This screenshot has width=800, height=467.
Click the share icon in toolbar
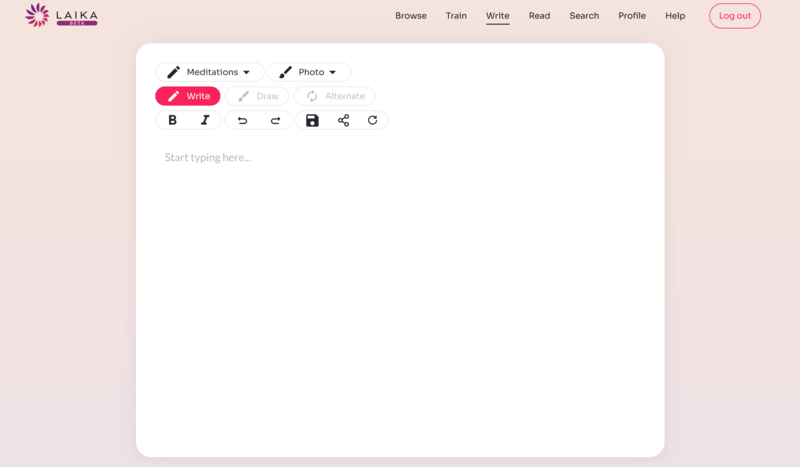(343, 120)
